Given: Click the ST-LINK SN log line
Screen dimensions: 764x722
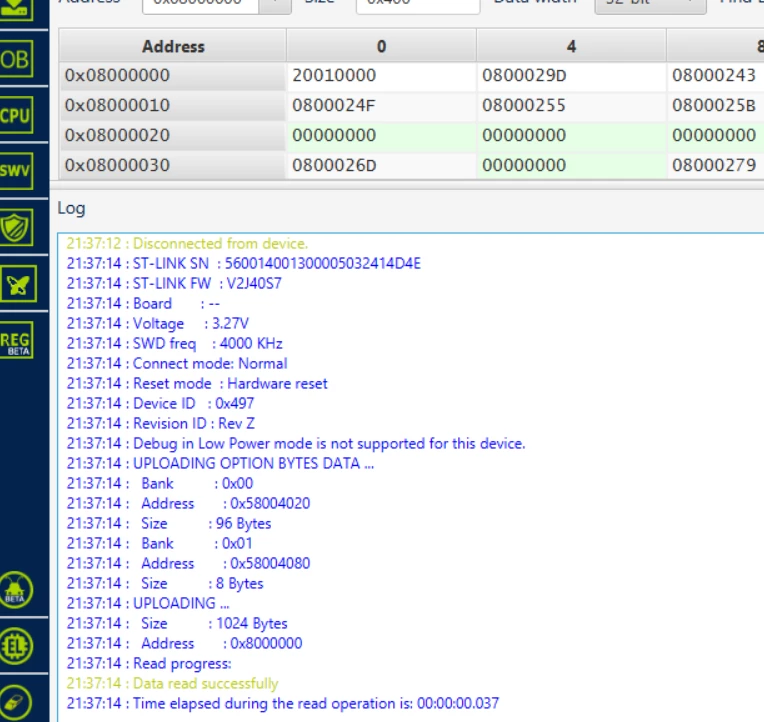Looking at the screenshot, I should tap(244, 264).
